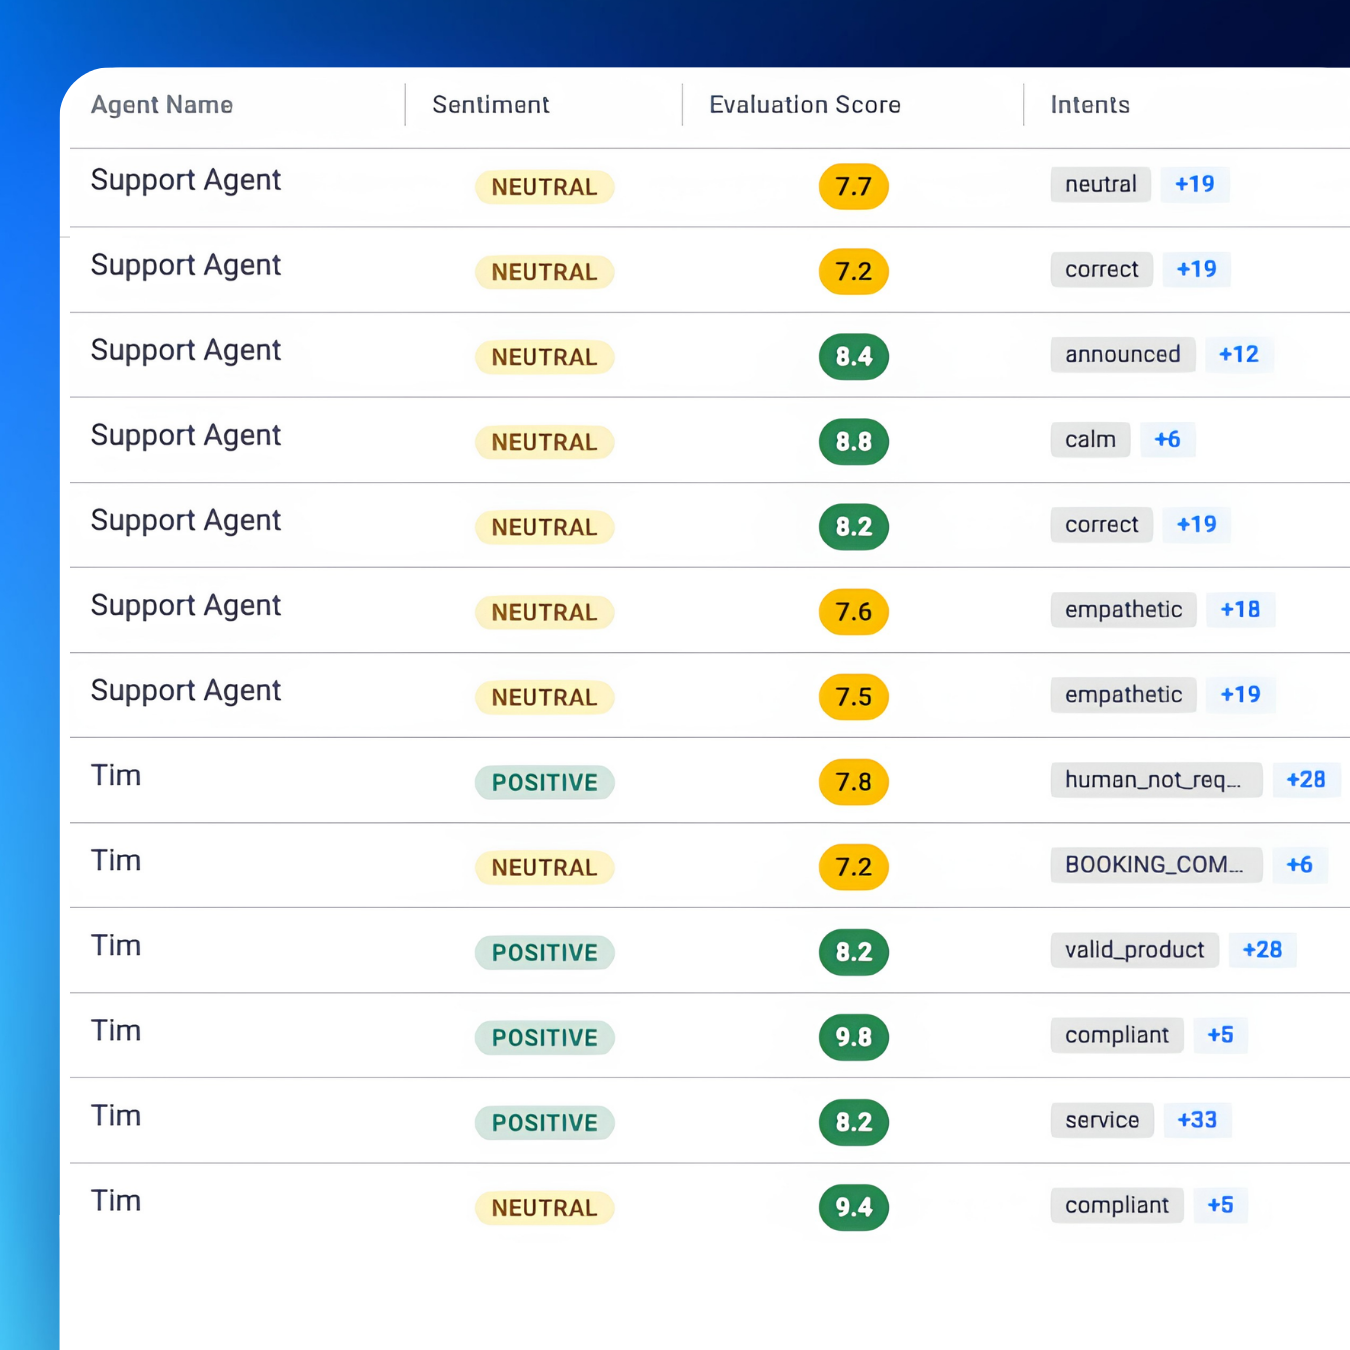Click the POSITIVE sentiment badge with score 7.8

point(545,782)
